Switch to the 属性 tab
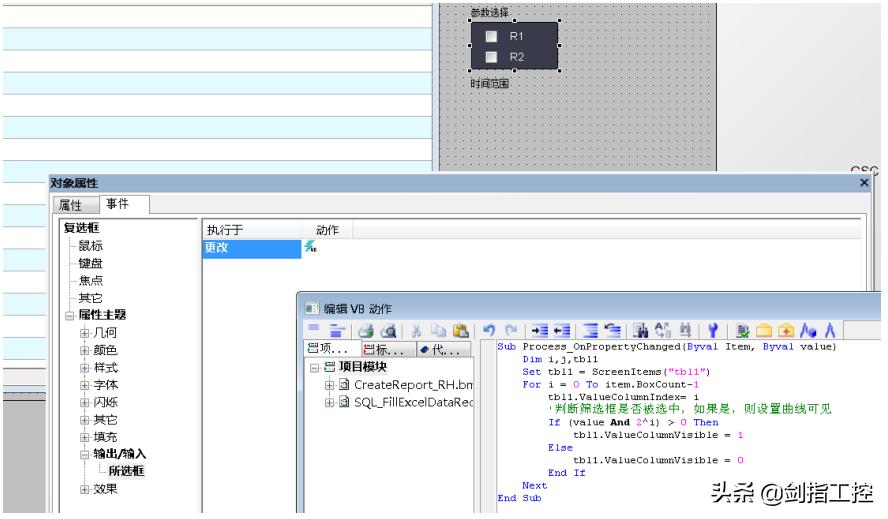This screenshot has height=519, width=888. [70, 205]
